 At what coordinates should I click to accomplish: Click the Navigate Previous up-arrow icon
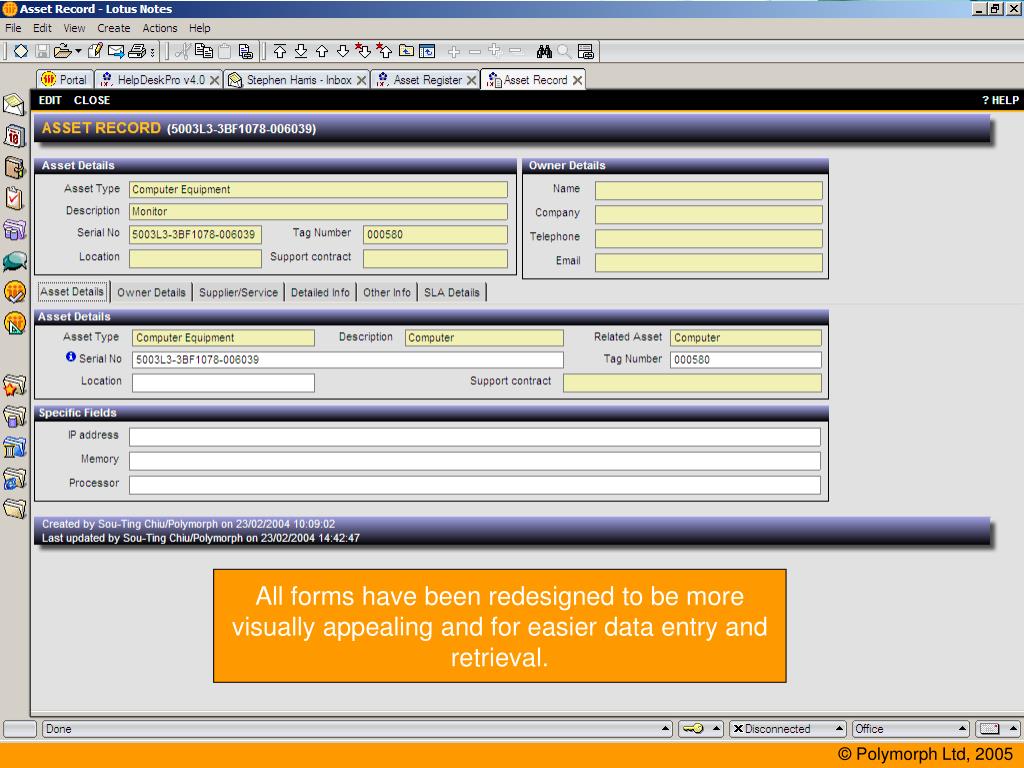tap(322, 51)
